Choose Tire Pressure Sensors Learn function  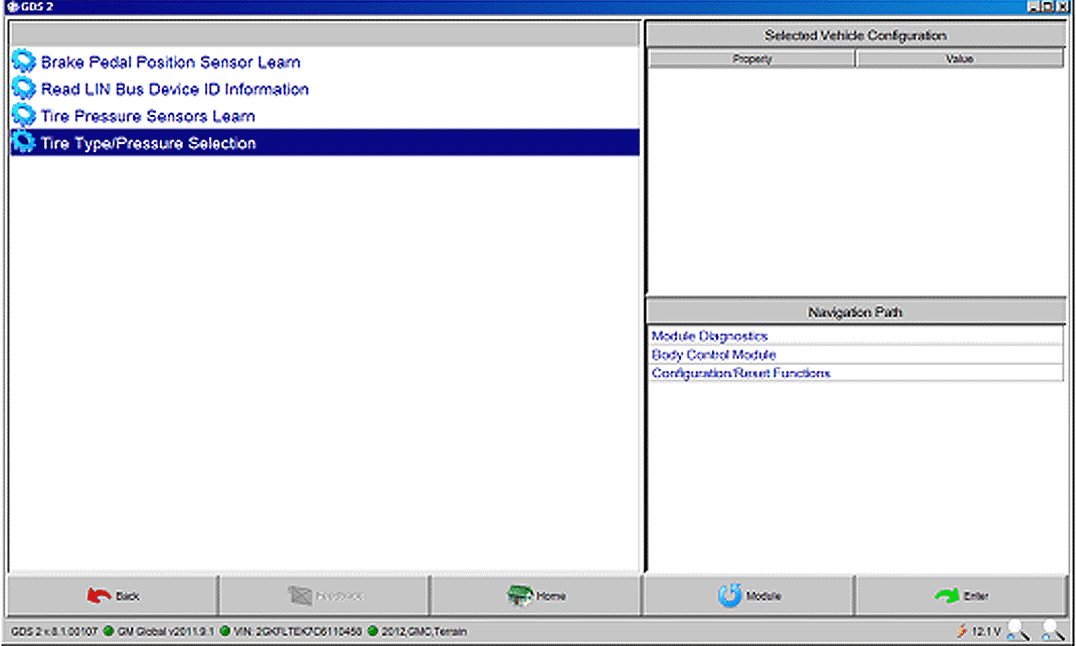(147, 116)
